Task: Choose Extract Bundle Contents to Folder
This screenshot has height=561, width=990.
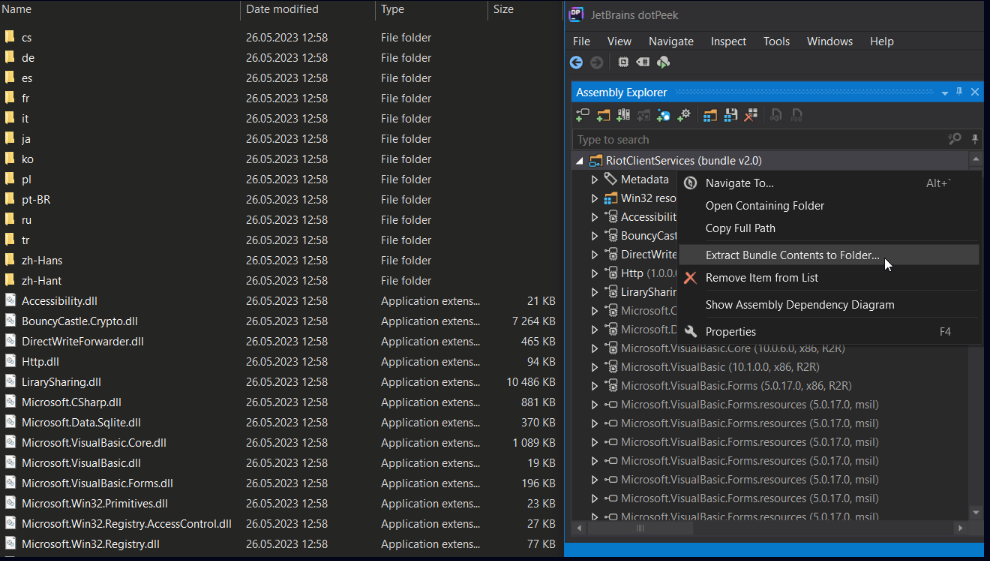Action: pos(829,255)
